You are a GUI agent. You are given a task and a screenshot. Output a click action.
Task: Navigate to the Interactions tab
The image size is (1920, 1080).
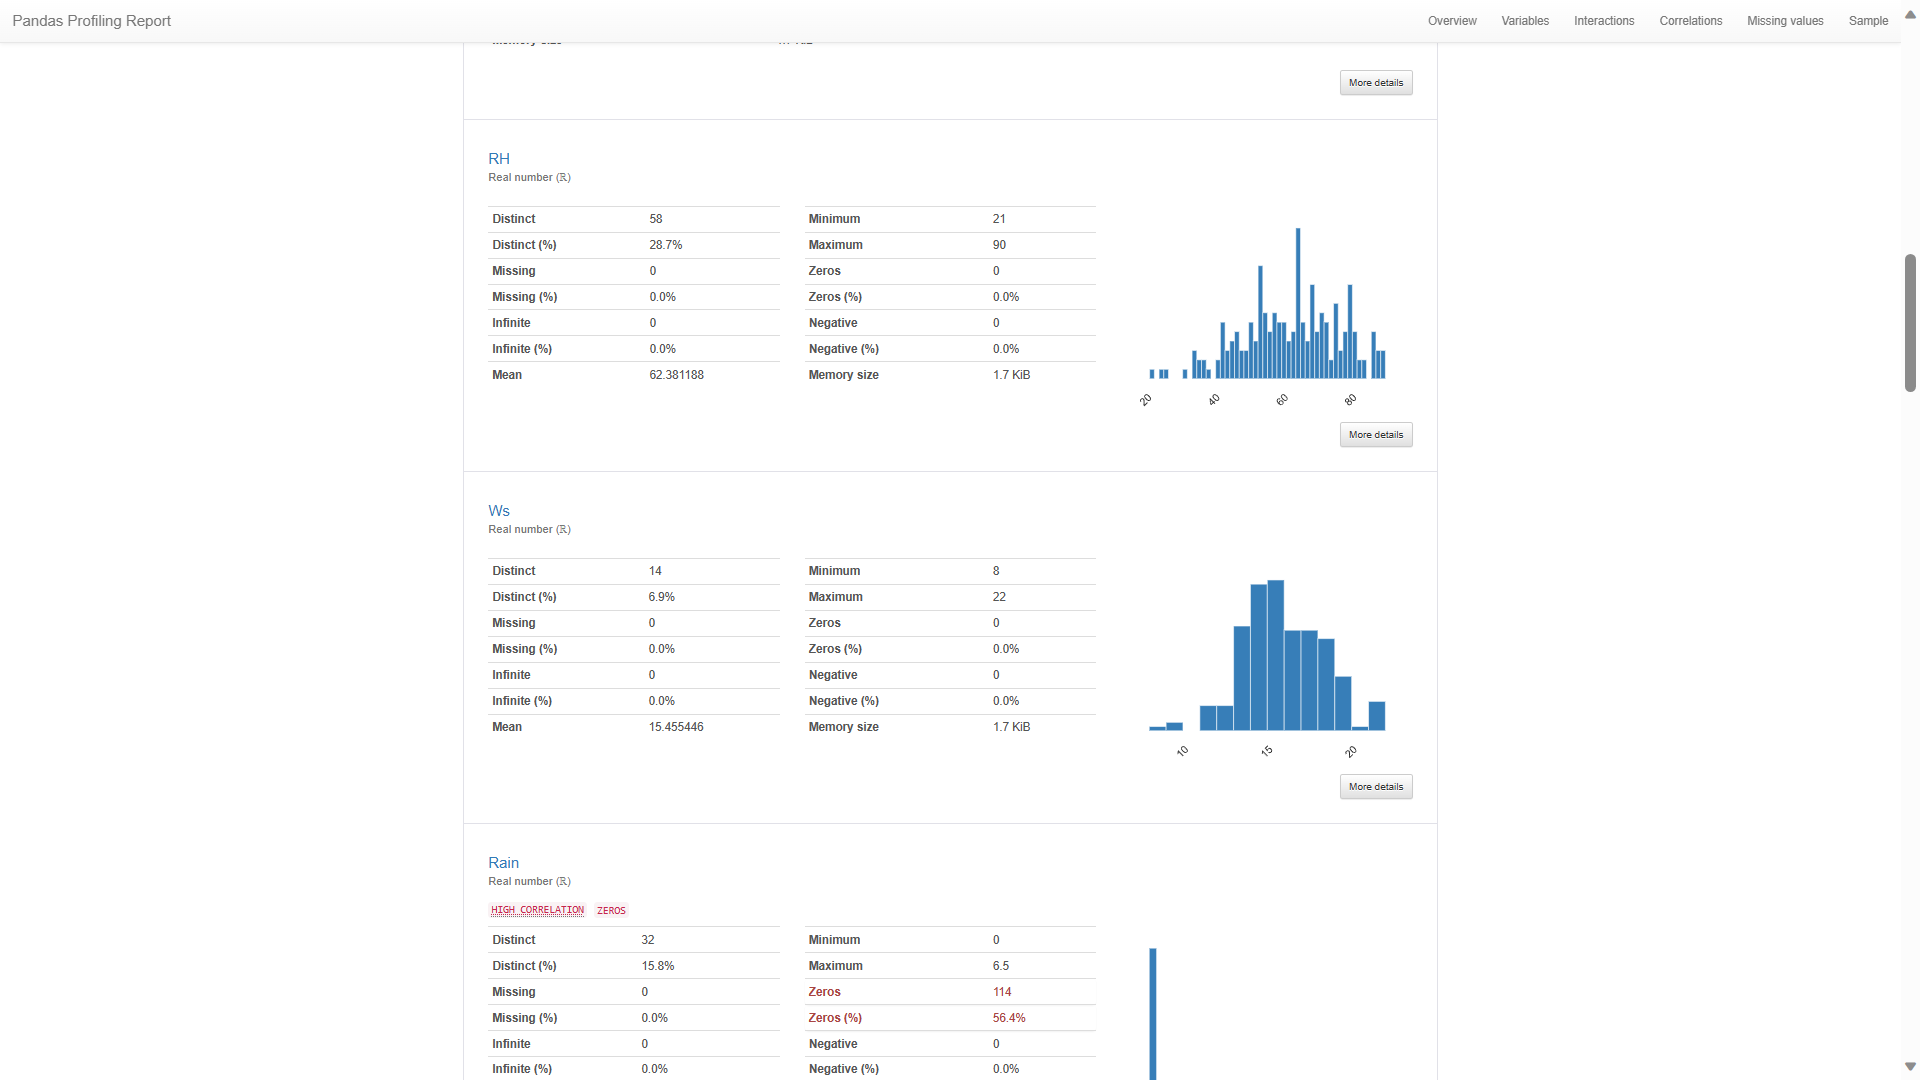pos(1604,20)
